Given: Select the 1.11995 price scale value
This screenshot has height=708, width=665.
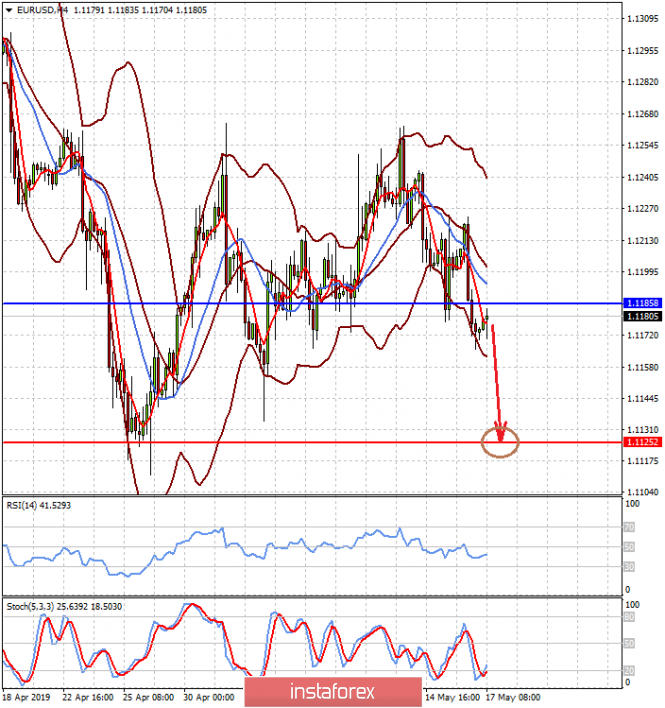Looking at the screenshot, I should (643, 271).
